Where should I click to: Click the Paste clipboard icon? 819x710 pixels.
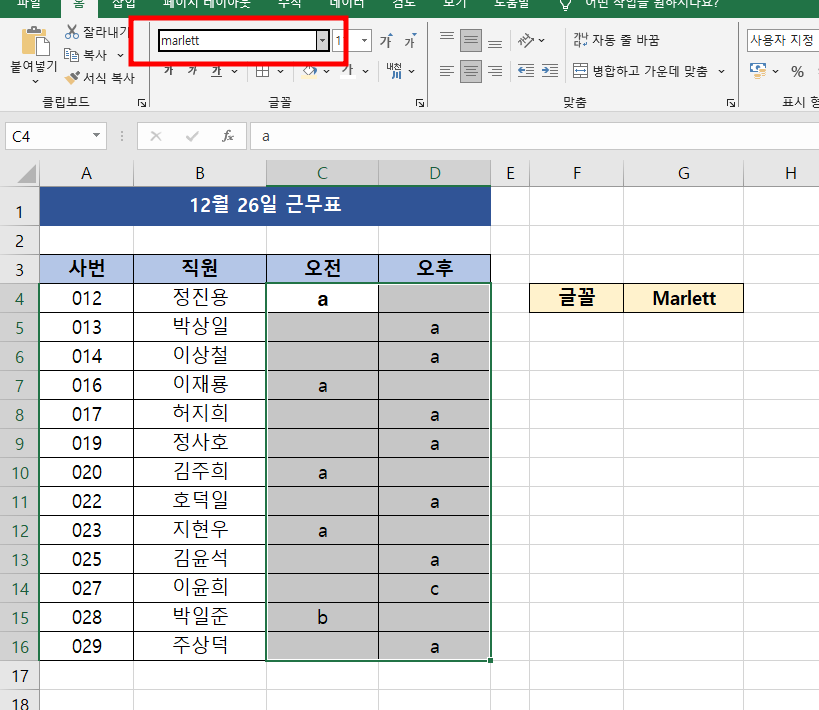click(x=36, y=41)
